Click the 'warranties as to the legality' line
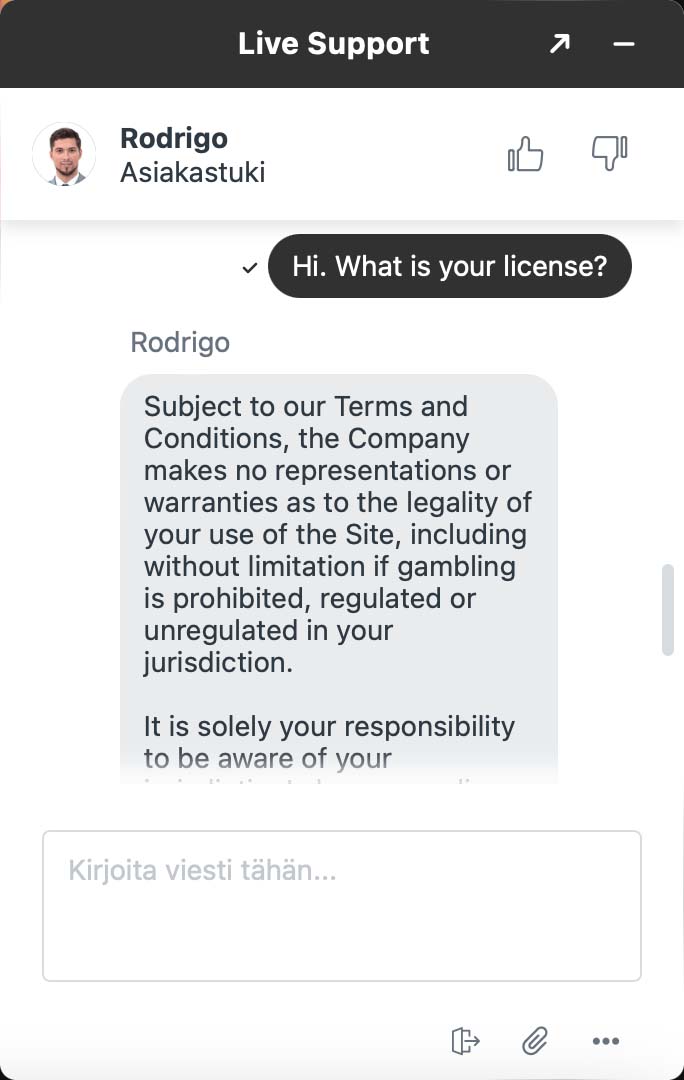 (337, 502)
